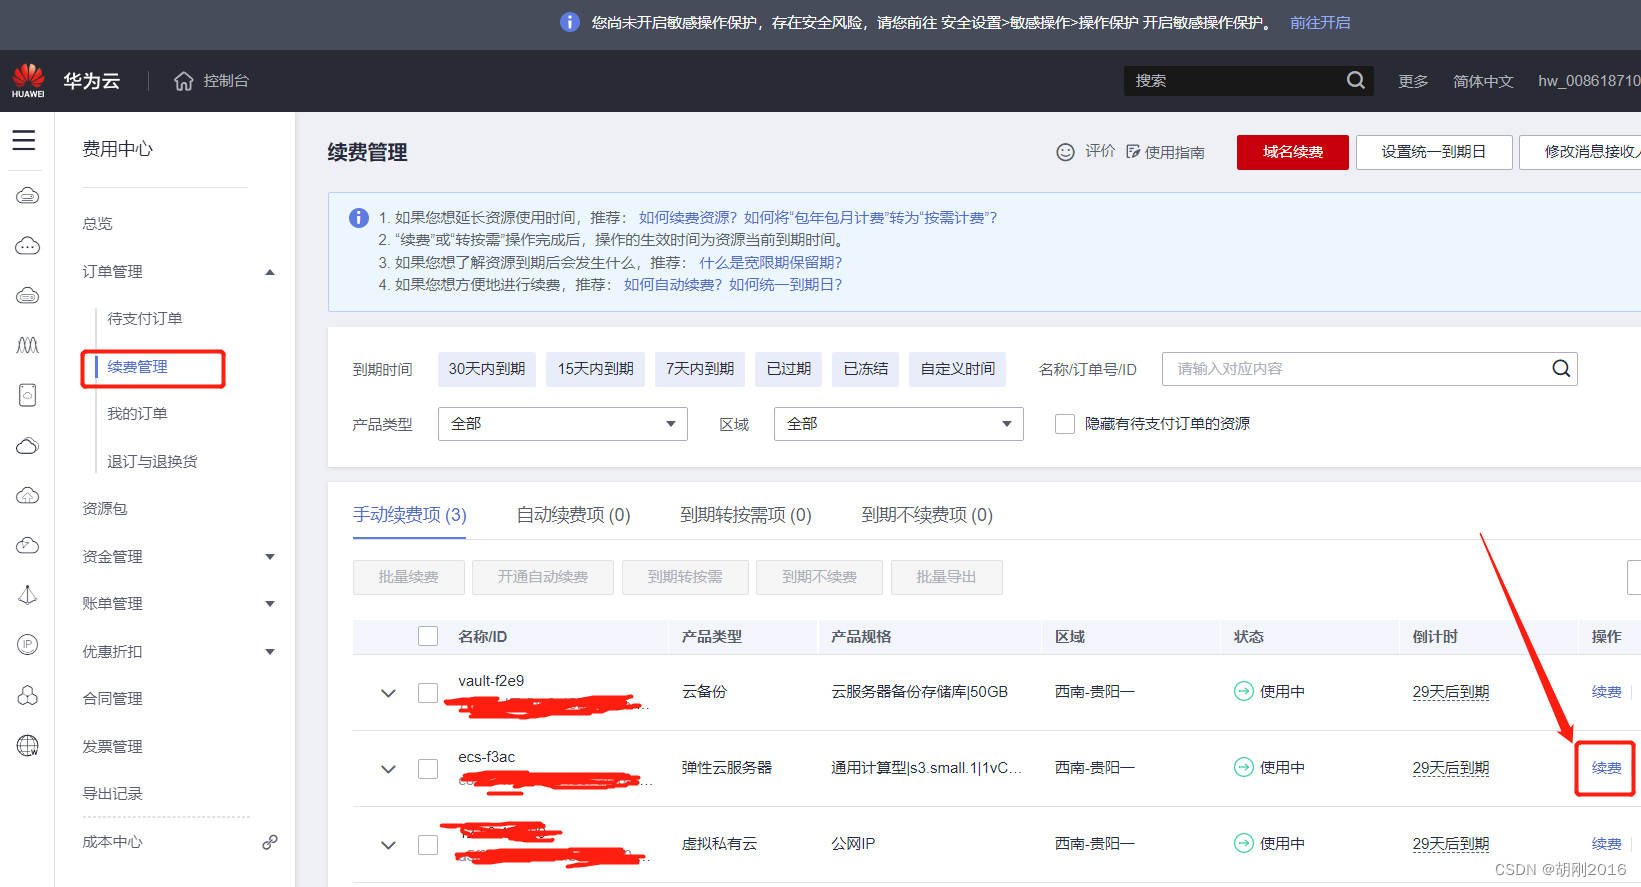
Task: Filter by 7天内到期
Action: tap(700, 369)
